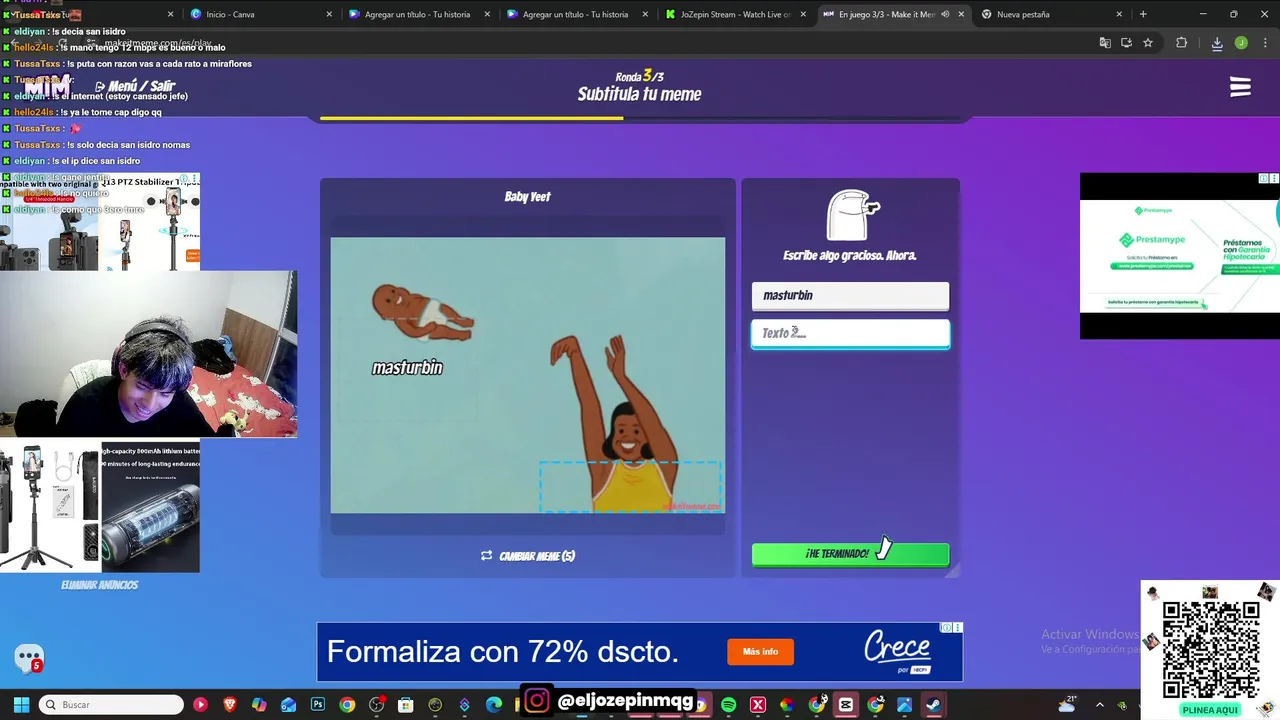This screenshot has width=1280, height=720.
Task: Open Spotify from the taskbar
Action: tap(728, 705)
